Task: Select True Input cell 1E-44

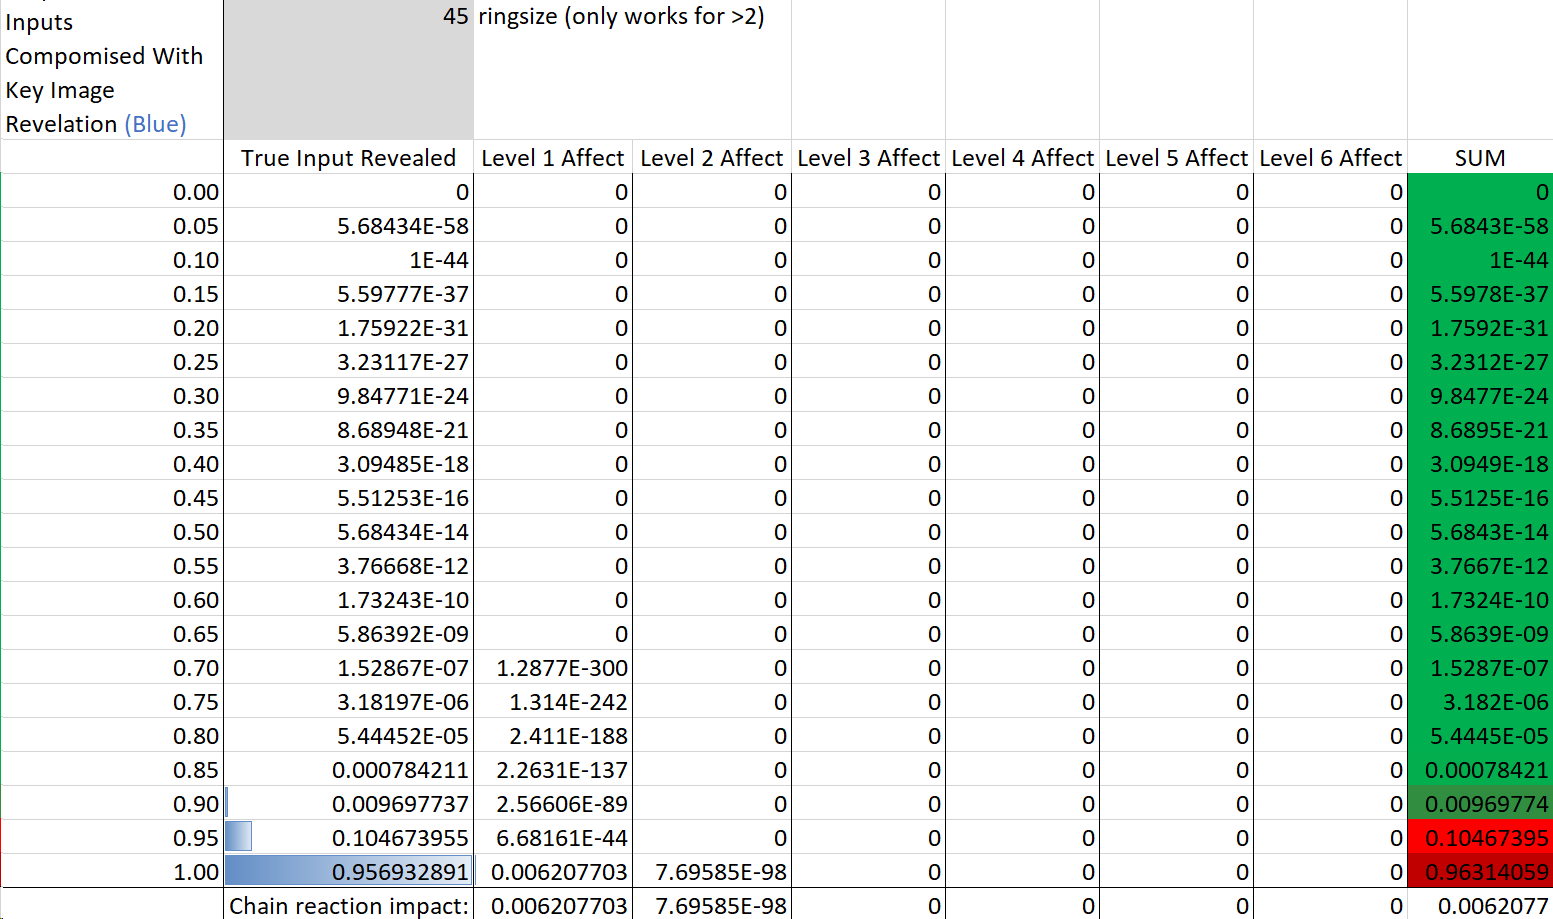Action: click(x=348, y=259)
